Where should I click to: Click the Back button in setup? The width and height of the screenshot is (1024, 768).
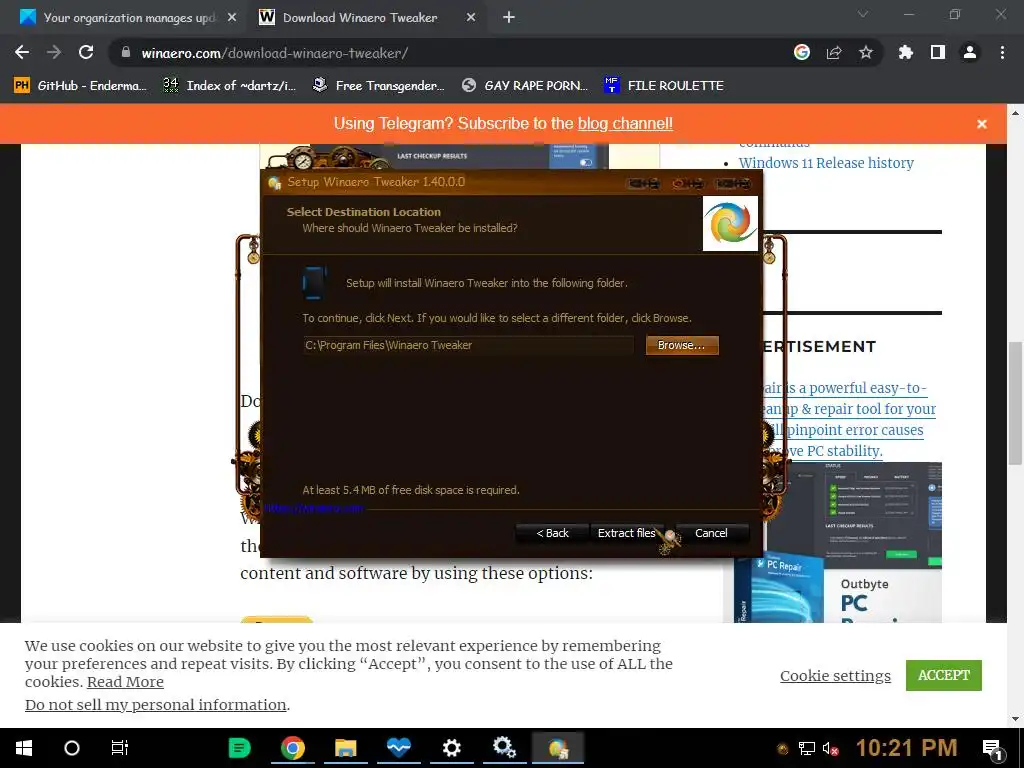(x=552, y=533)
